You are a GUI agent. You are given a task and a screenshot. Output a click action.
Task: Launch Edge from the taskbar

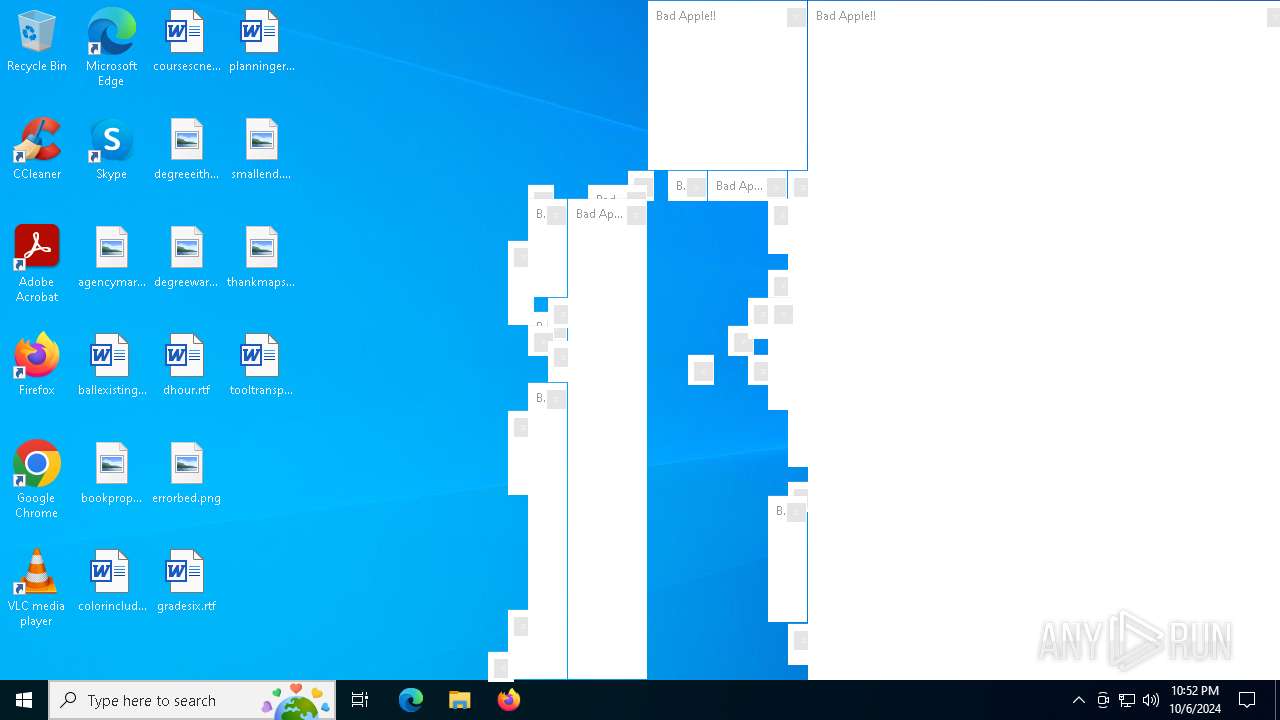click(x=411, y=700)
